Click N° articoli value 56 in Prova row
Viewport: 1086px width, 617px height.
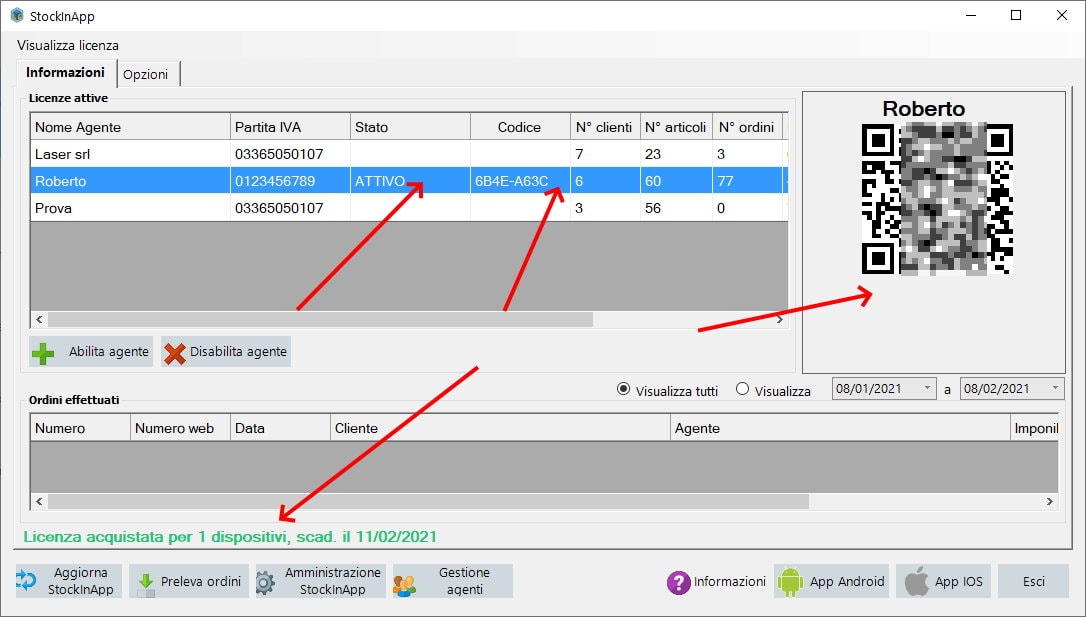(x=677, y=208)
